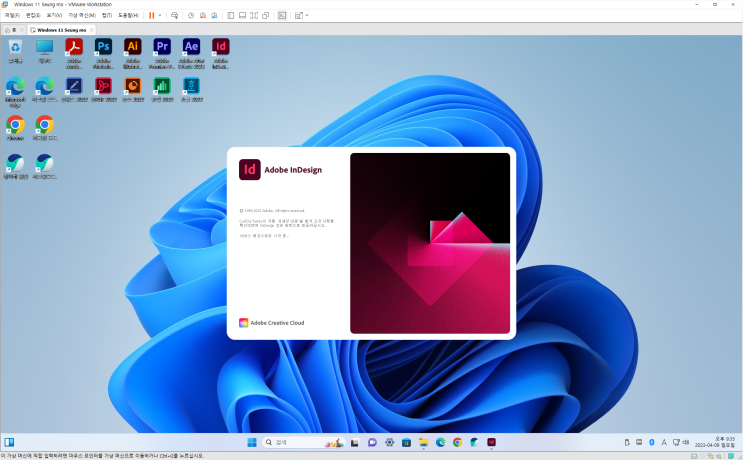Image resolution: width=743 pixels, height=460 pixels.
Task: Select the orange Hancom Show 2022 shortcut
Action: tap(133, 90)
